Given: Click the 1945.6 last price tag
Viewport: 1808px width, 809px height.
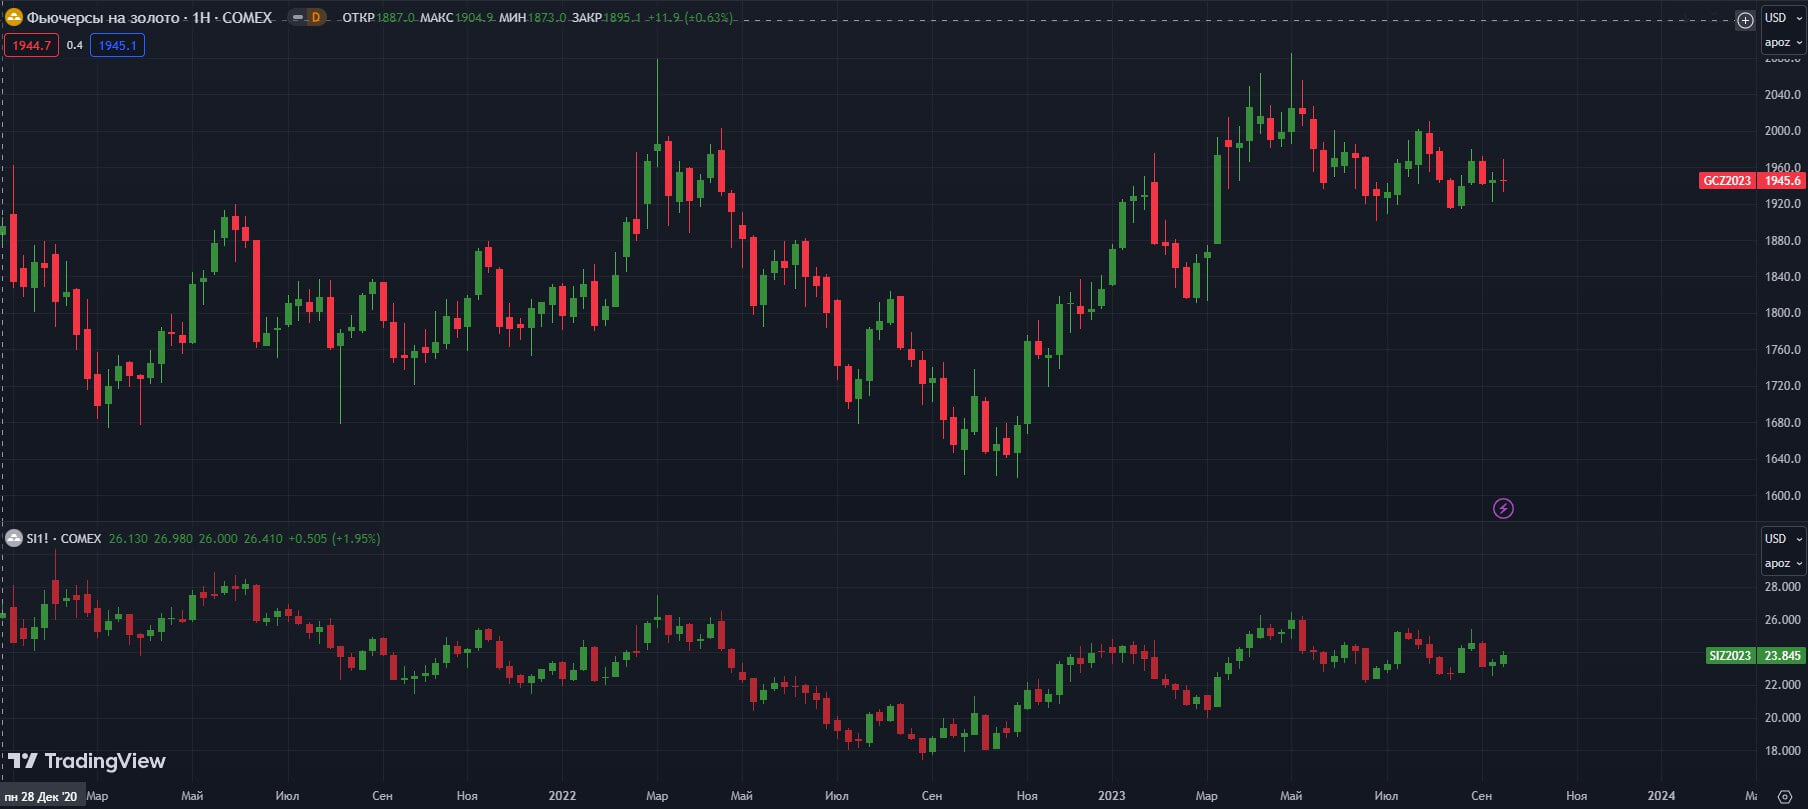Looking at the screenshot, I should coord(1782,181).
